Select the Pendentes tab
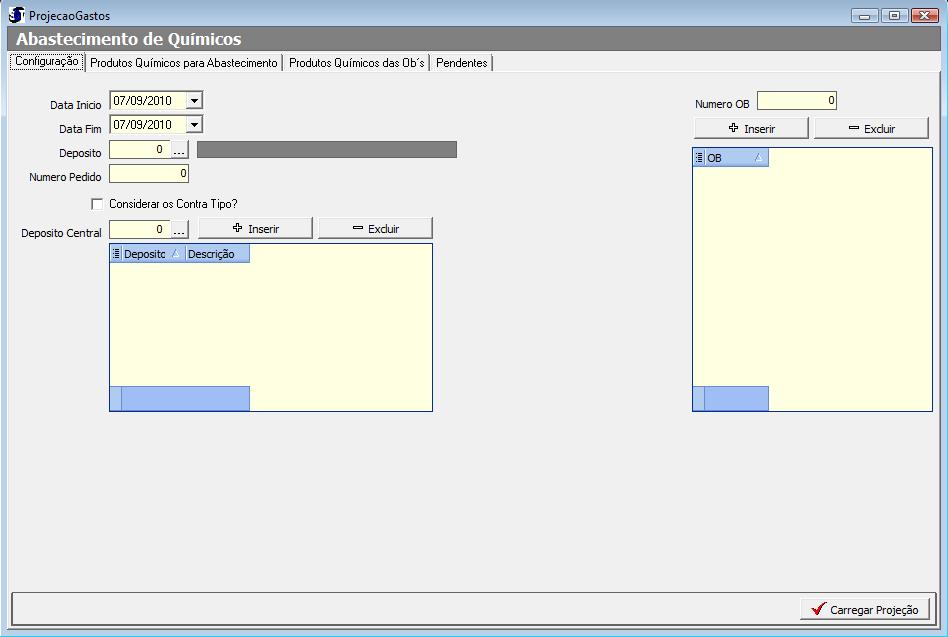 tap(462, 63)
